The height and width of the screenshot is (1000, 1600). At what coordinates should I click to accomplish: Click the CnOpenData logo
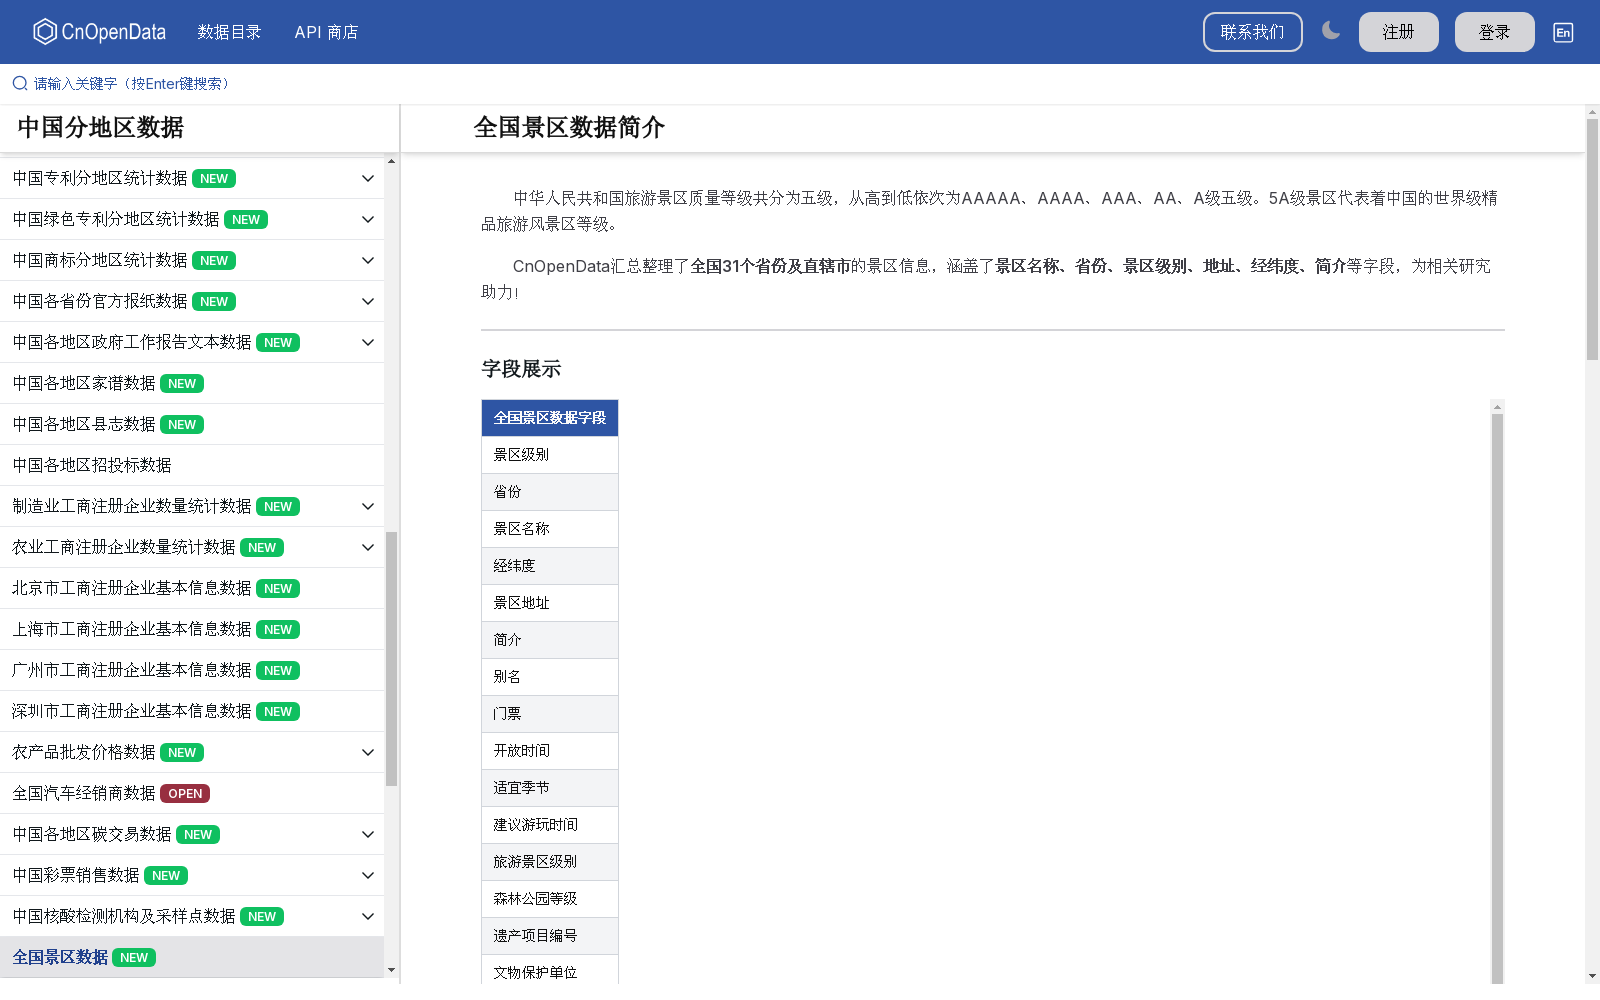[x=99, y=32]
